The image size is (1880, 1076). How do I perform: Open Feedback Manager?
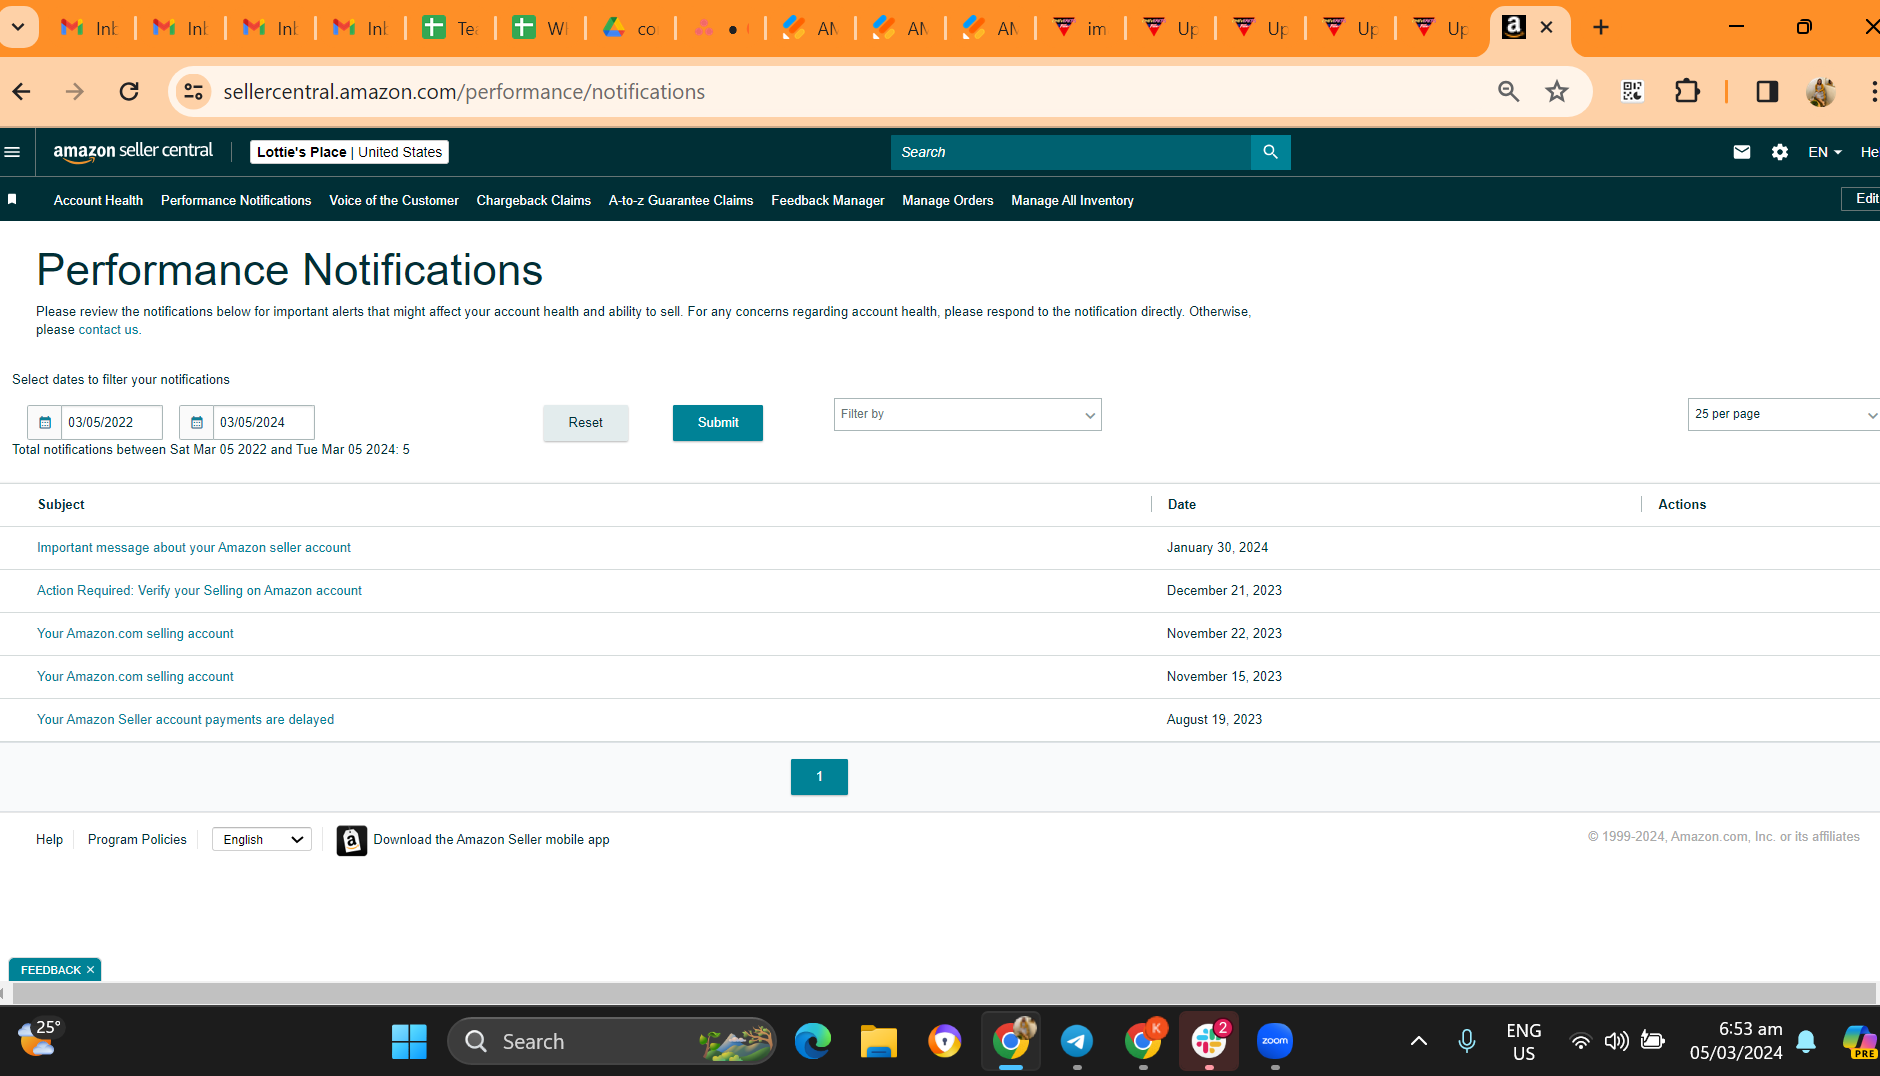(x=828, y=200)
